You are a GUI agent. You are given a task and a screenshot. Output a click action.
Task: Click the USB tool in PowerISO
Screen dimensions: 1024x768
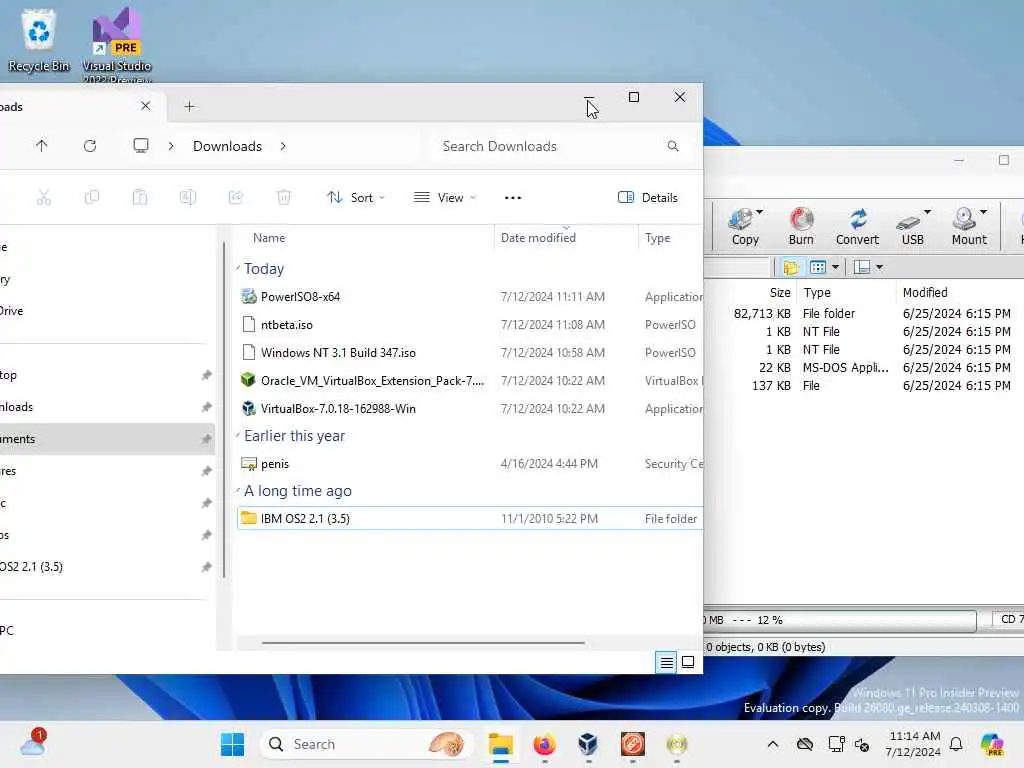point(912,226)
